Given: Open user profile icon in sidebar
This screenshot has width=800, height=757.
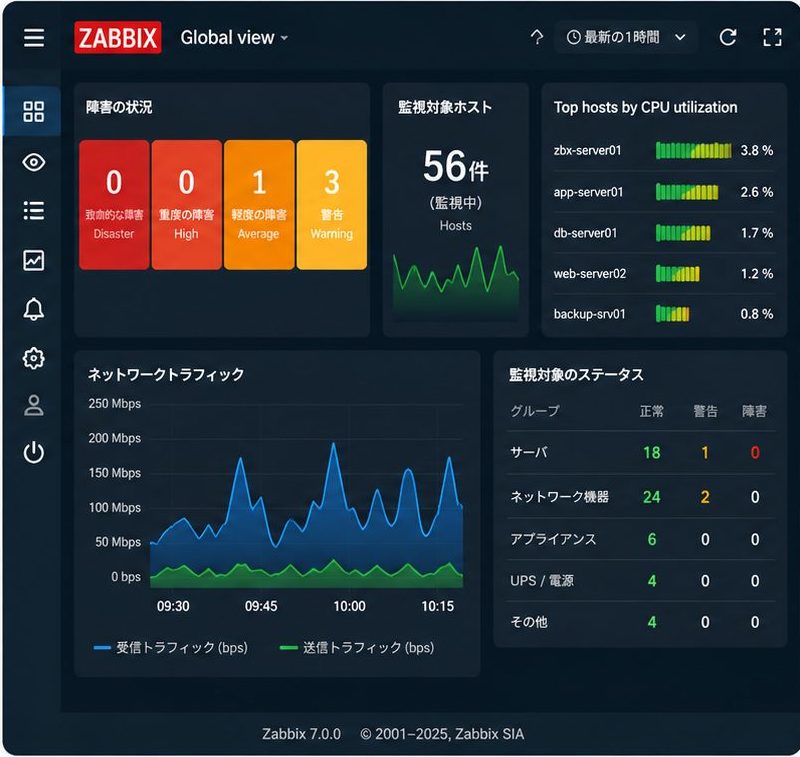Looking at the screenshot, I should [34, 406].
